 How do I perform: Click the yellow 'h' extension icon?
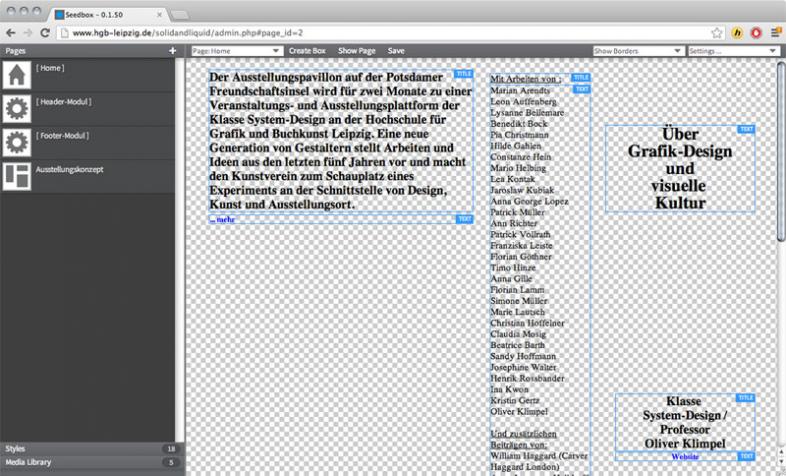[x=738, y=33]
